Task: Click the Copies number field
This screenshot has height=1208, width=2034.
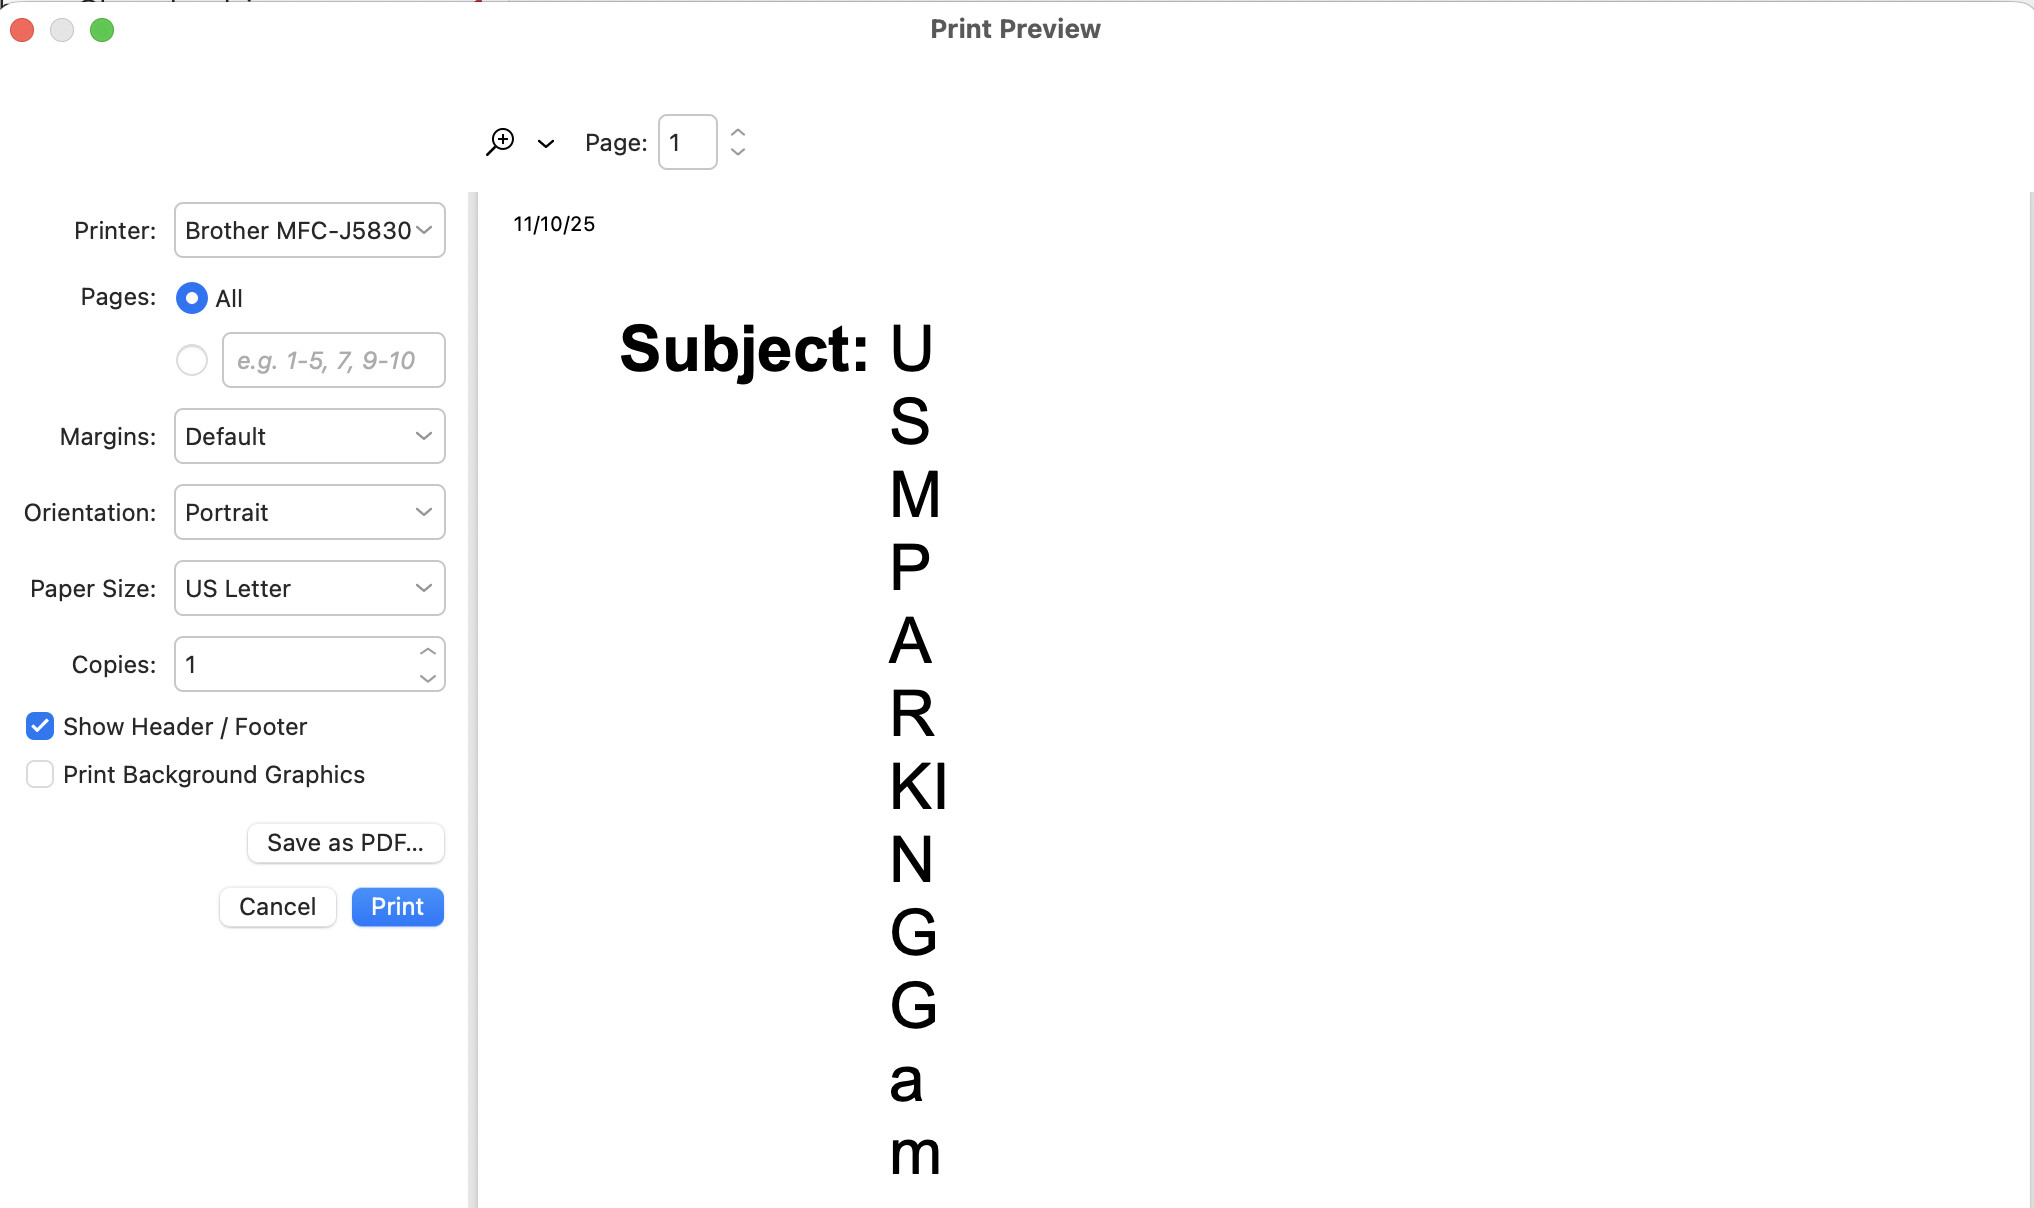Action: click(x=295, y=665)
